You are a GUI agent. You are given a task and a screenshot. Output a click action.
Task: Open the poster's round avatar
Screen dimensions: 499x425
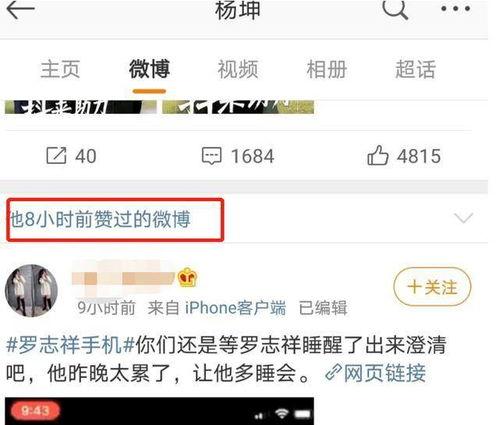[x=31, y=290]
